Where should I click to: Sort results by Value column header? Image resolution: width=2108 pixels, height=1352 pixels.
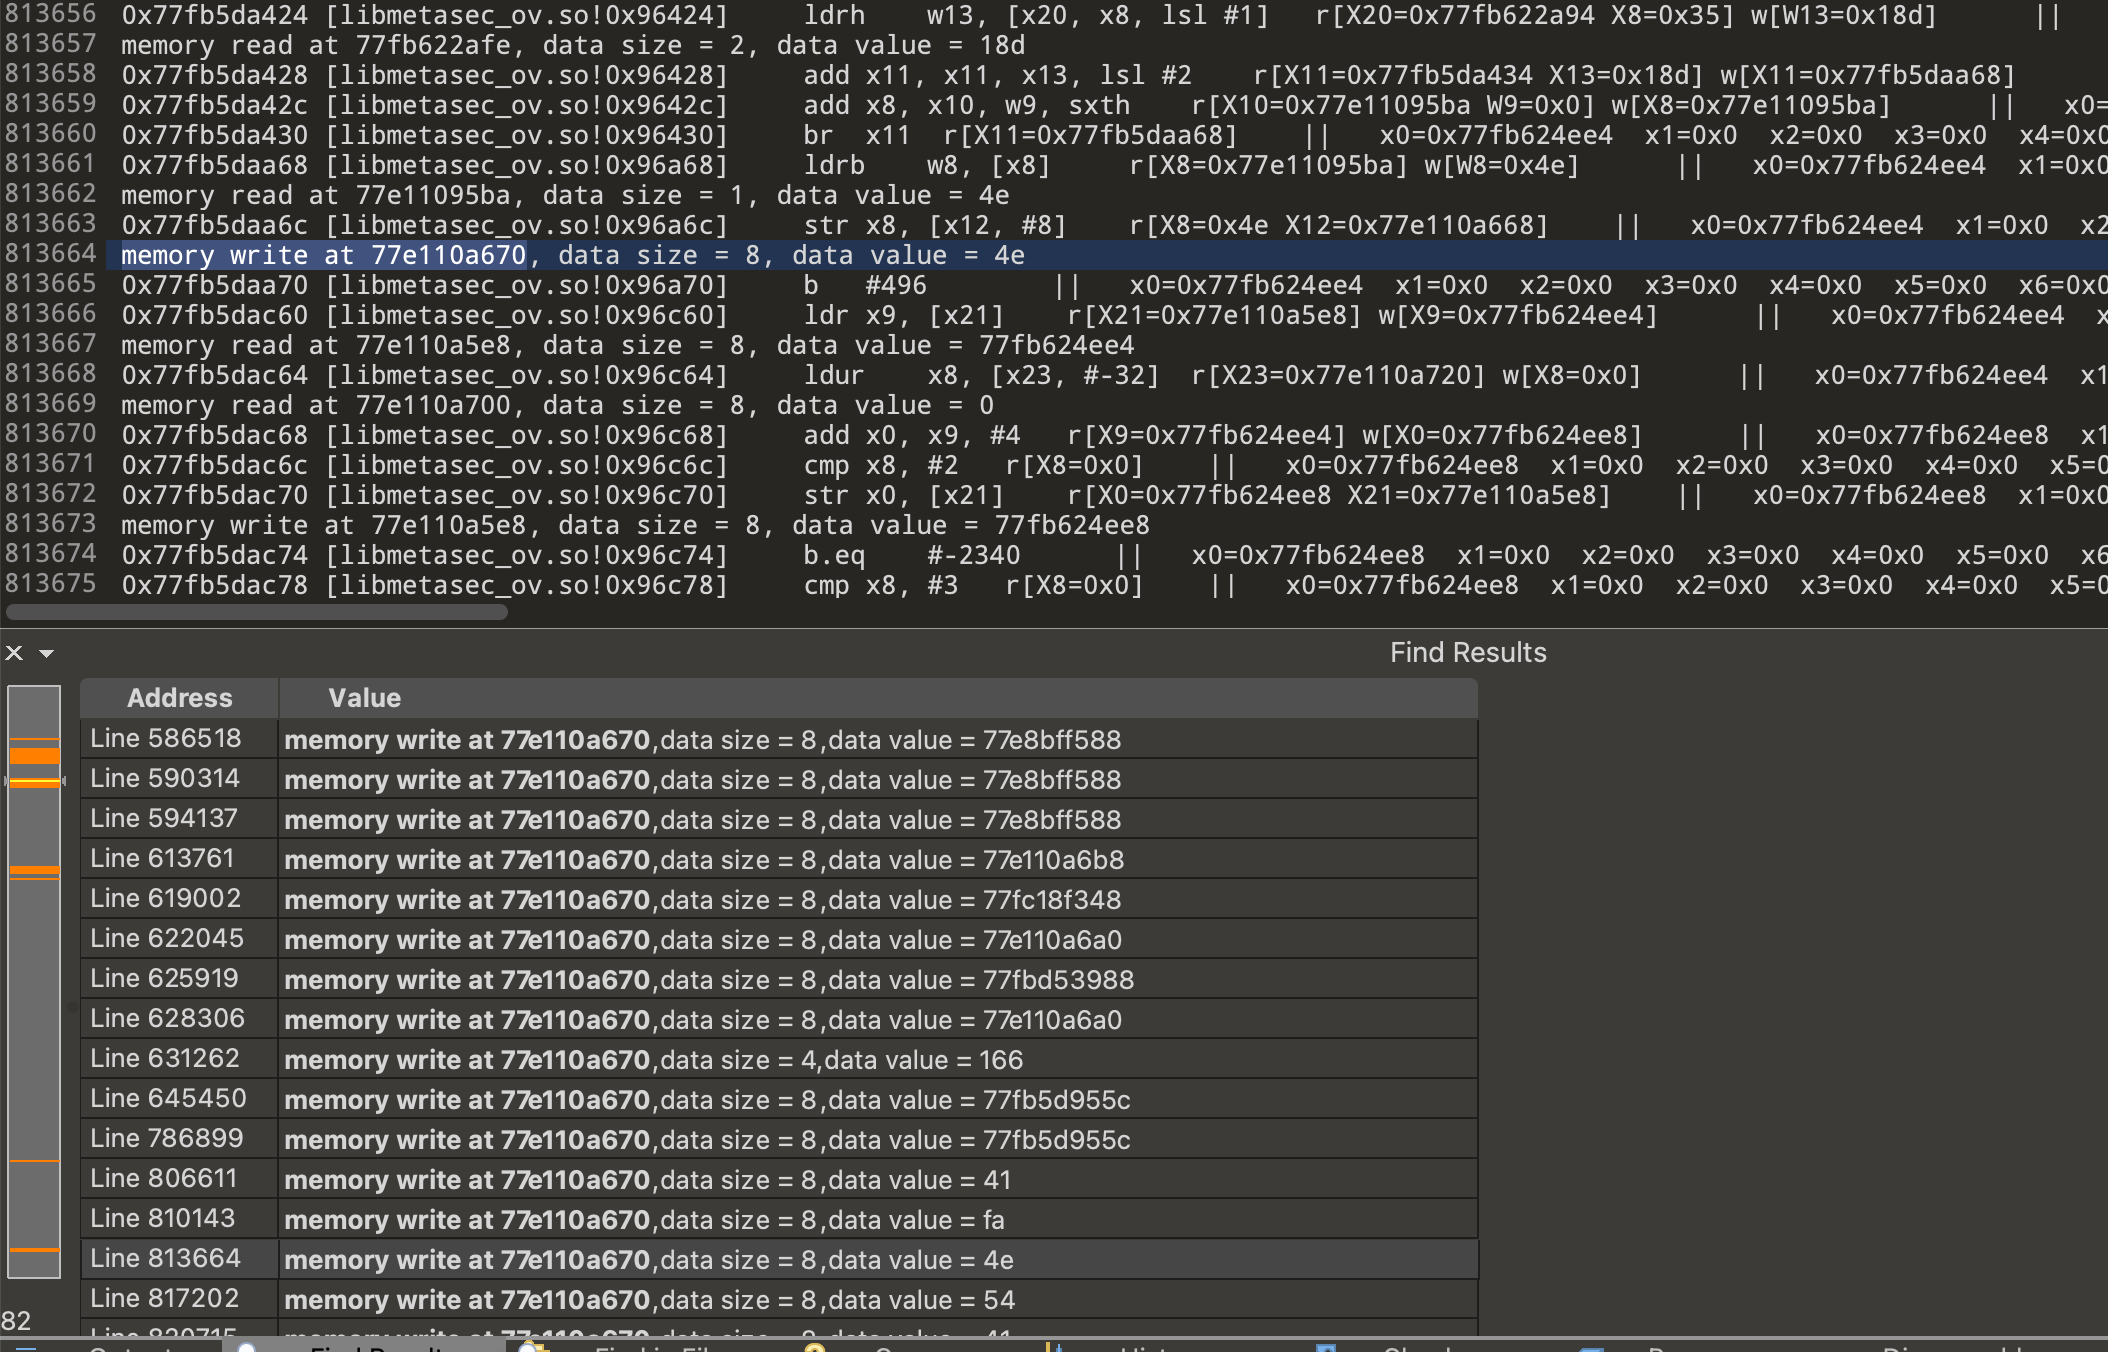click(x=364, y=698)
